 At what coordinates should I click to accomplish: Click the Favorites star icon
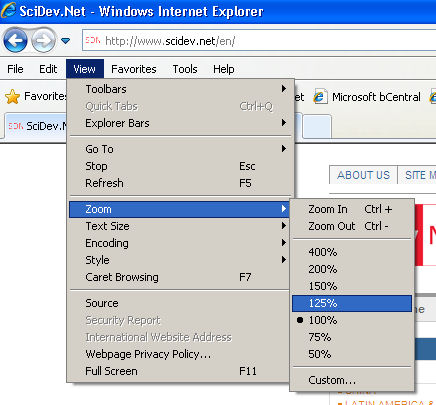(12, 97)
